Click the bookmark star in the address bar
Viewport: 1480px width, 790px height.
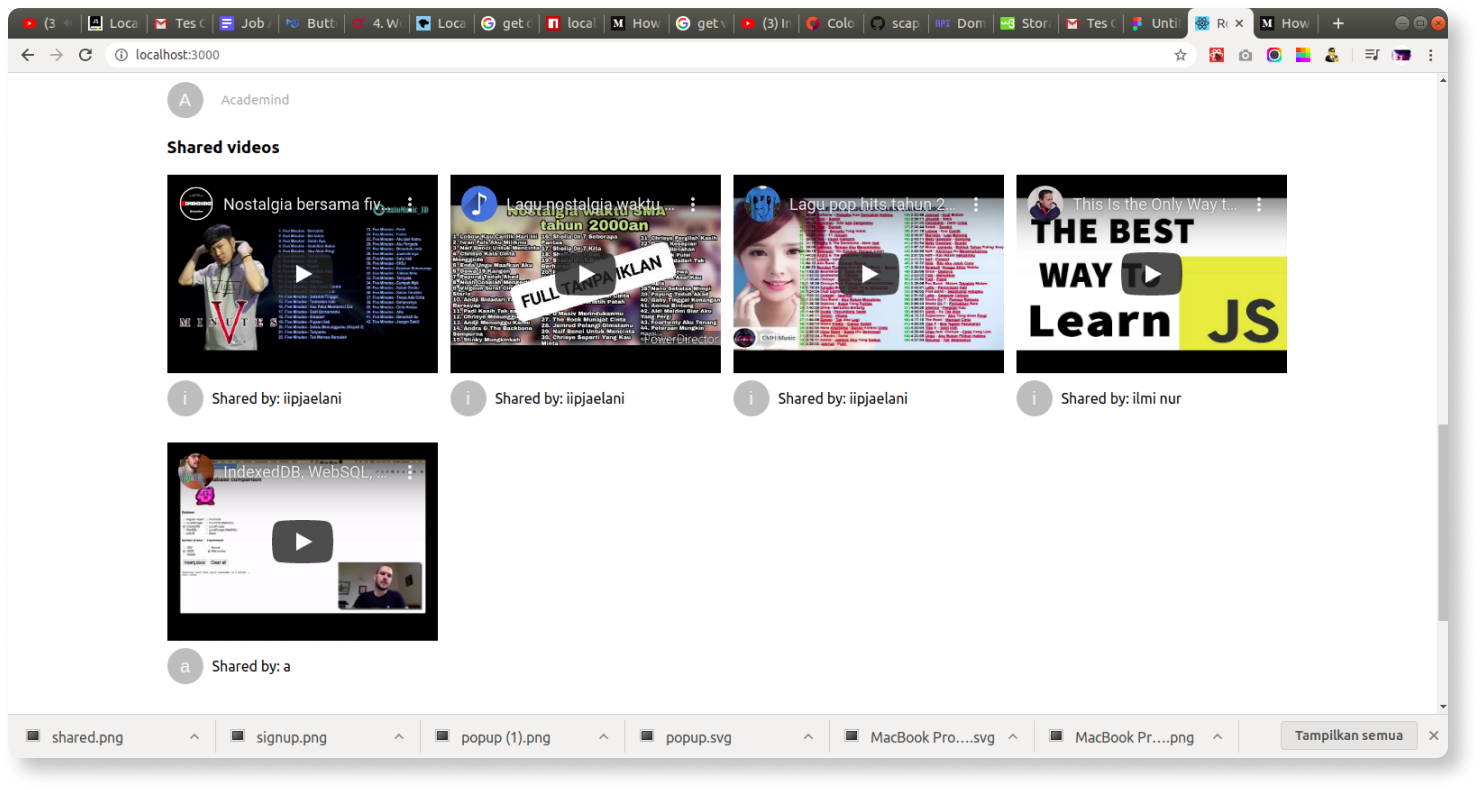pos(1180,55)
